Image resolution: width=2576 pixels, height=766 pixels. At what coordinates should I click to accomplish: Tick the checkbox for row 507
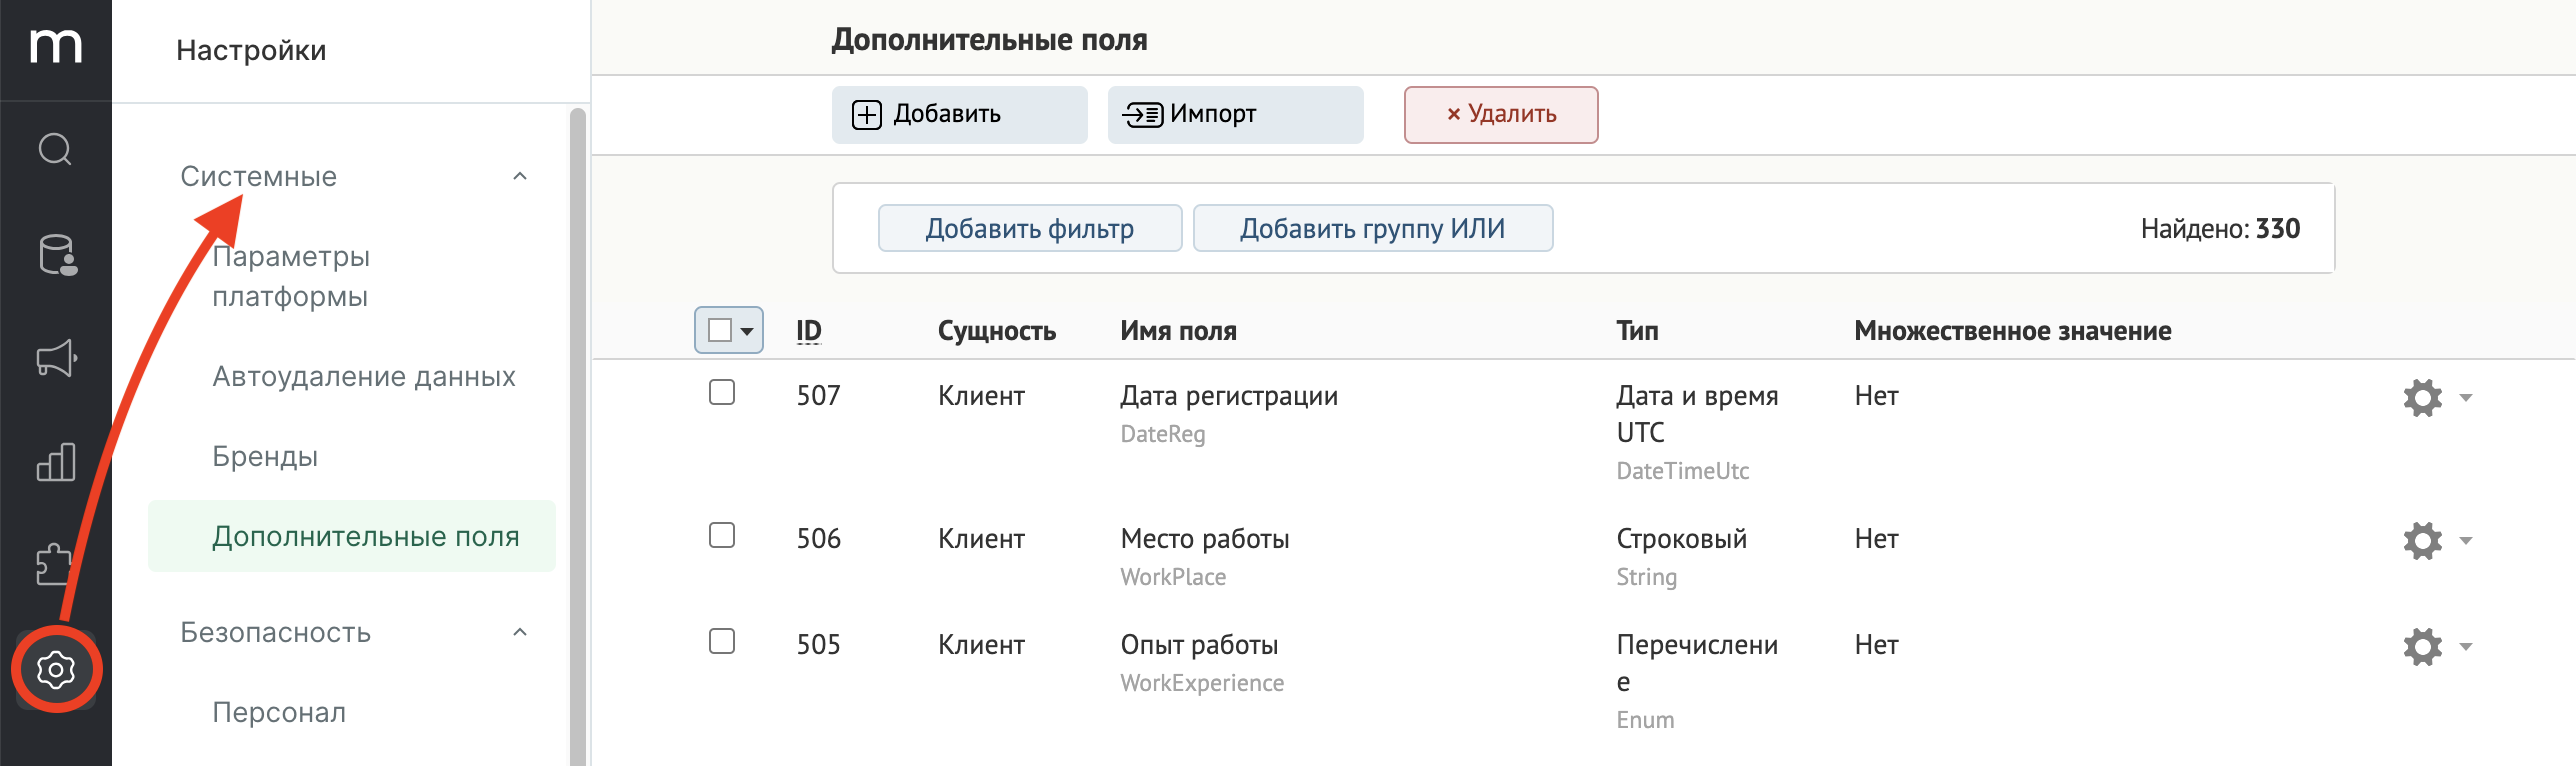722,392
